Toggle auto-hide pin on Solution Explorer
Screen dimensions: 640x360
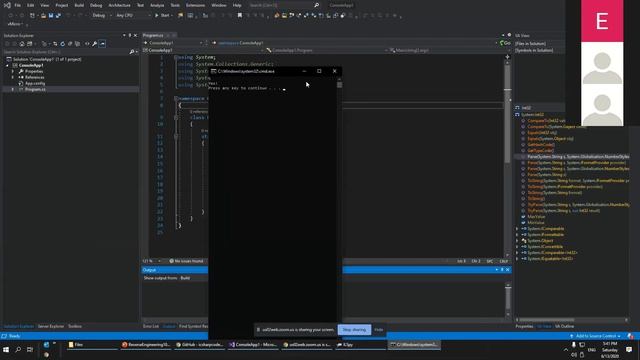click(x=130, y=36)
